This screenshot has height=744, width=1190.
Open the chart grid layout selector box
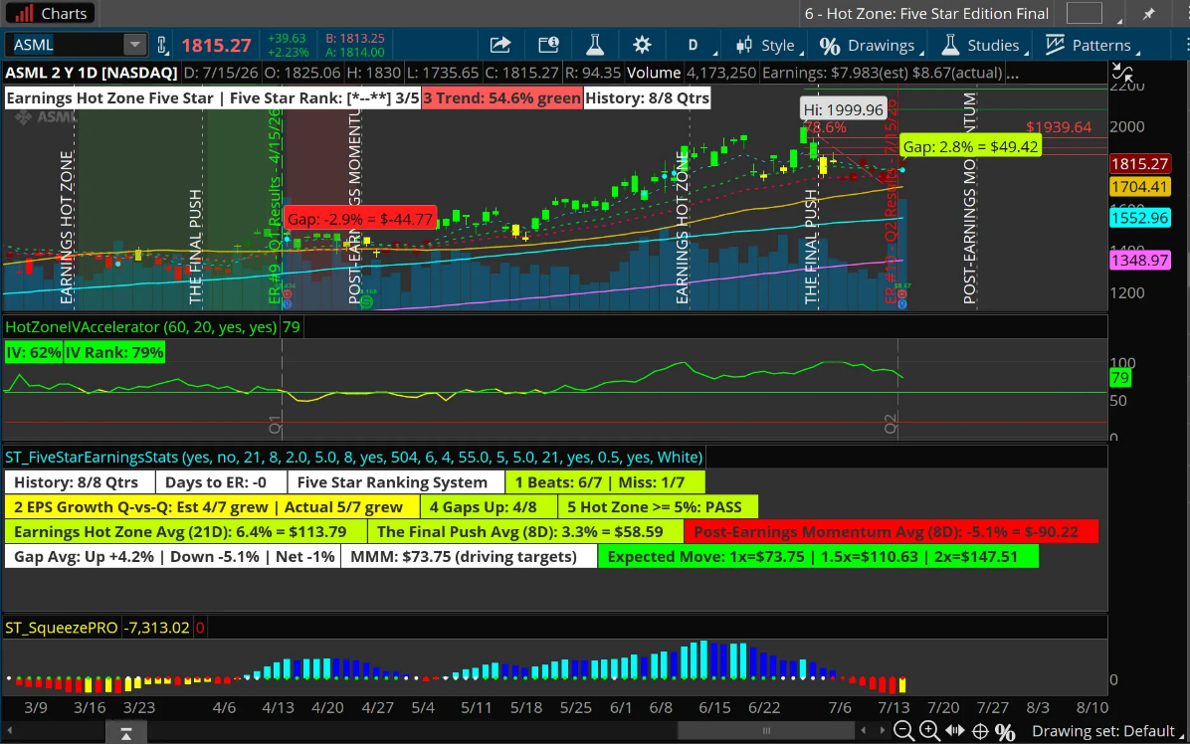pos(1084,13)
